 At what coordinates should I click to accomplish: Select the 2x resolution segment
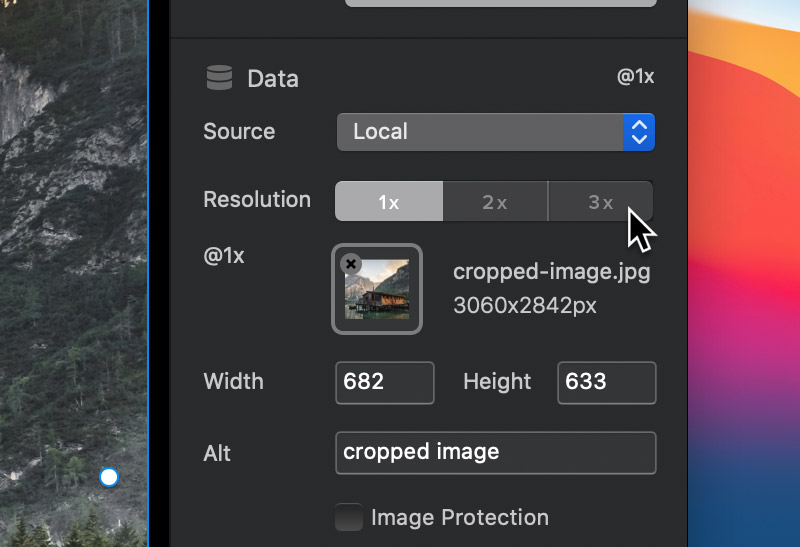[495, 201]
